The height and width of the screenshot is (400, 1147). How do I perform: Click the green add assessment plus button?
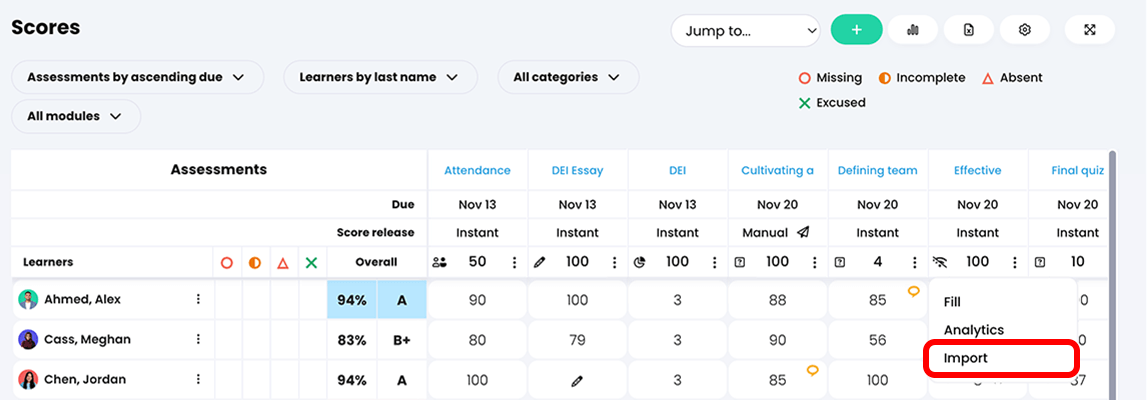point(856,30)
